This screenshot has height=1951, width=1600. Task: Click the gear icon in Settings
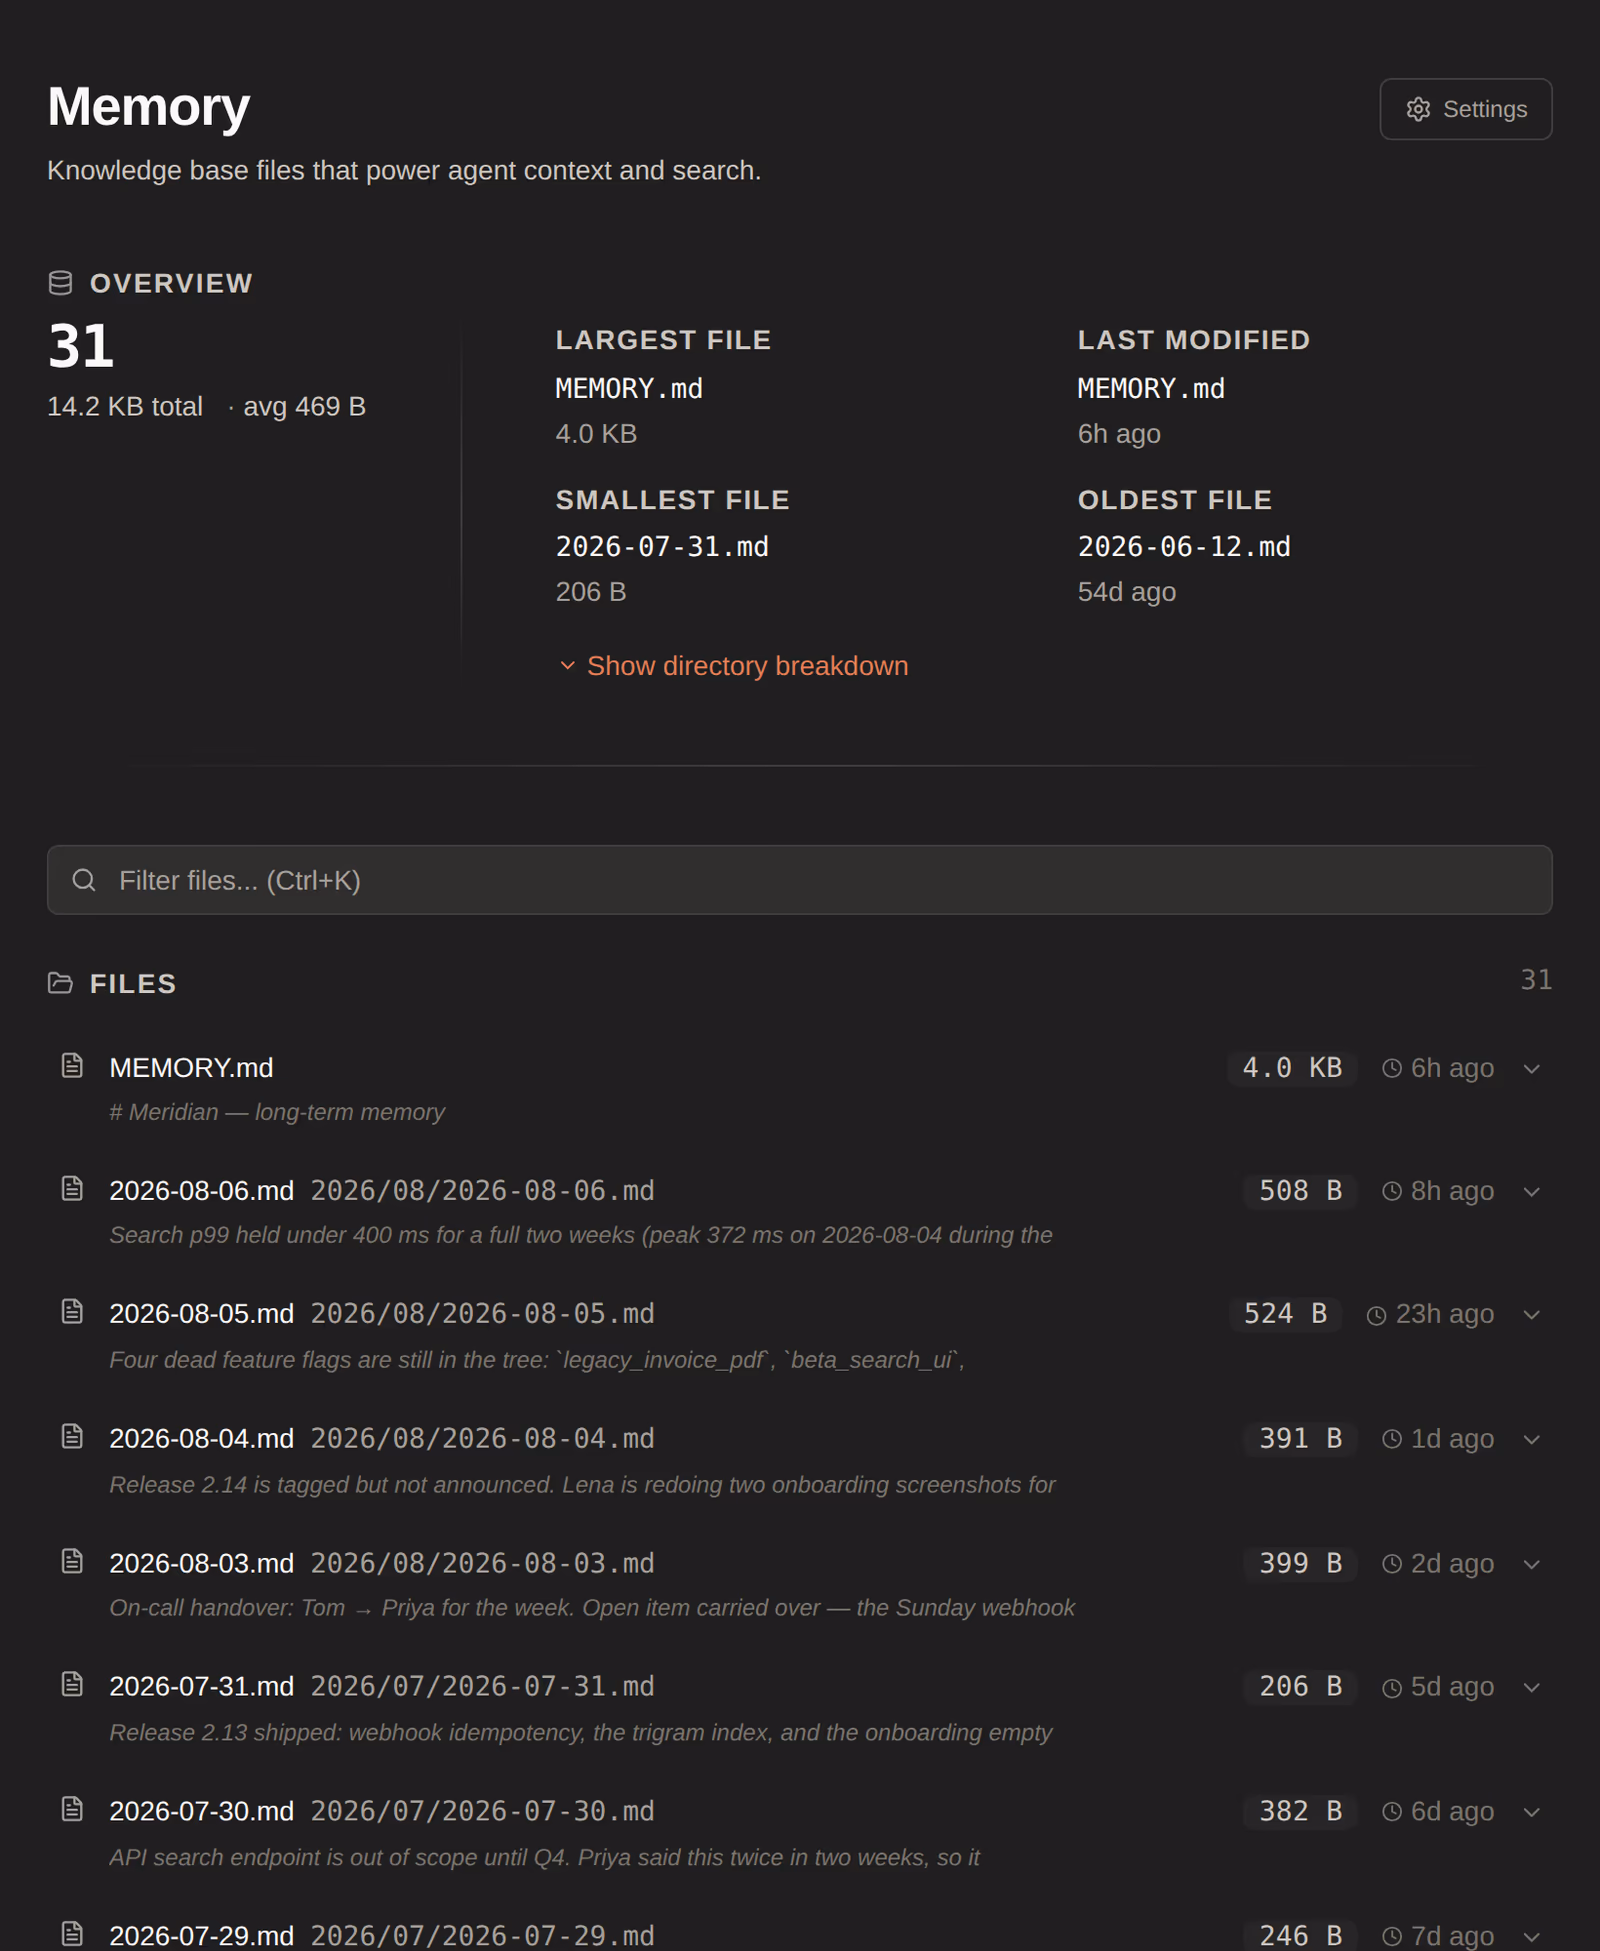click(x=1418, y=109)
